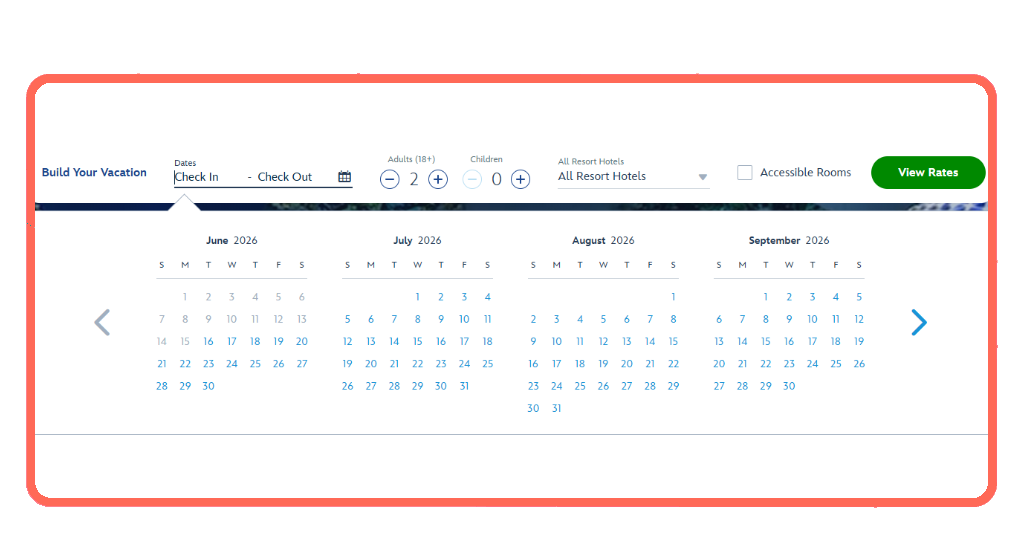The image size is (1024, 536).
Task: Select July 15, 2026
Action: [x=417, y=341]
